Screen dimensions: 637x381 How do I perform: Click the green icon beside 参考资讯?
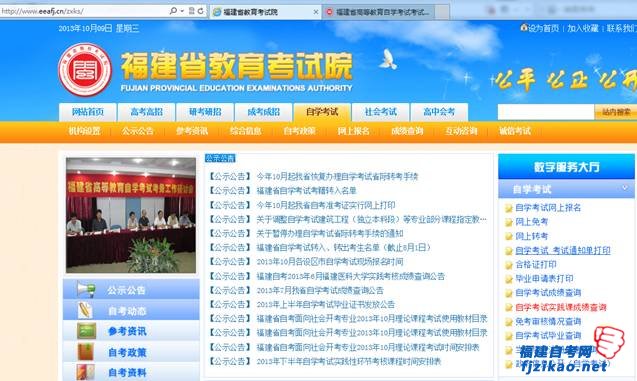(86, 331)
